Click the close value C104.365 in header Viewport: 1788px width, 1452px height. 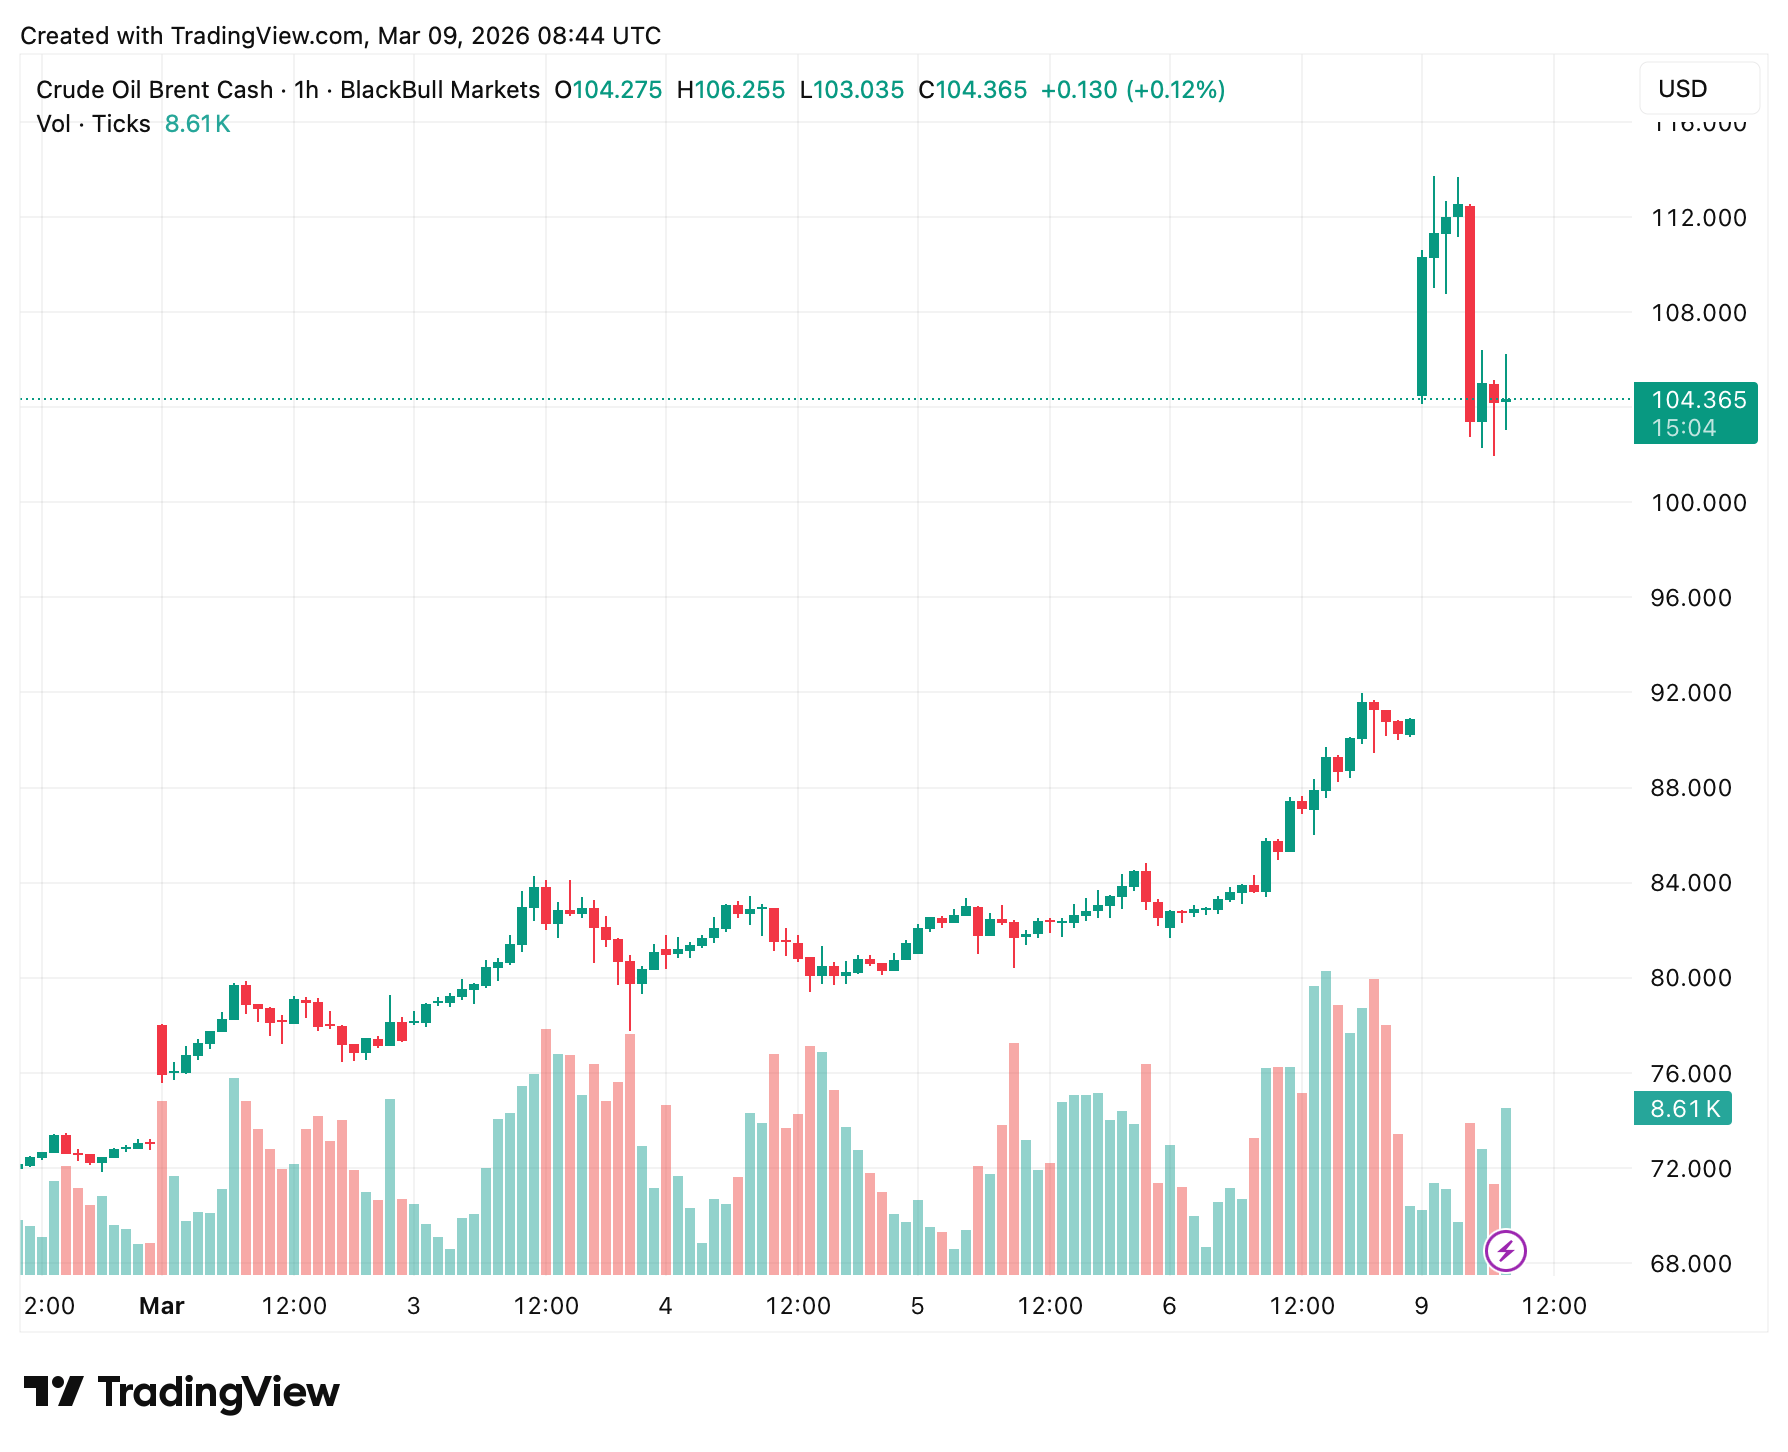(973, 90)
